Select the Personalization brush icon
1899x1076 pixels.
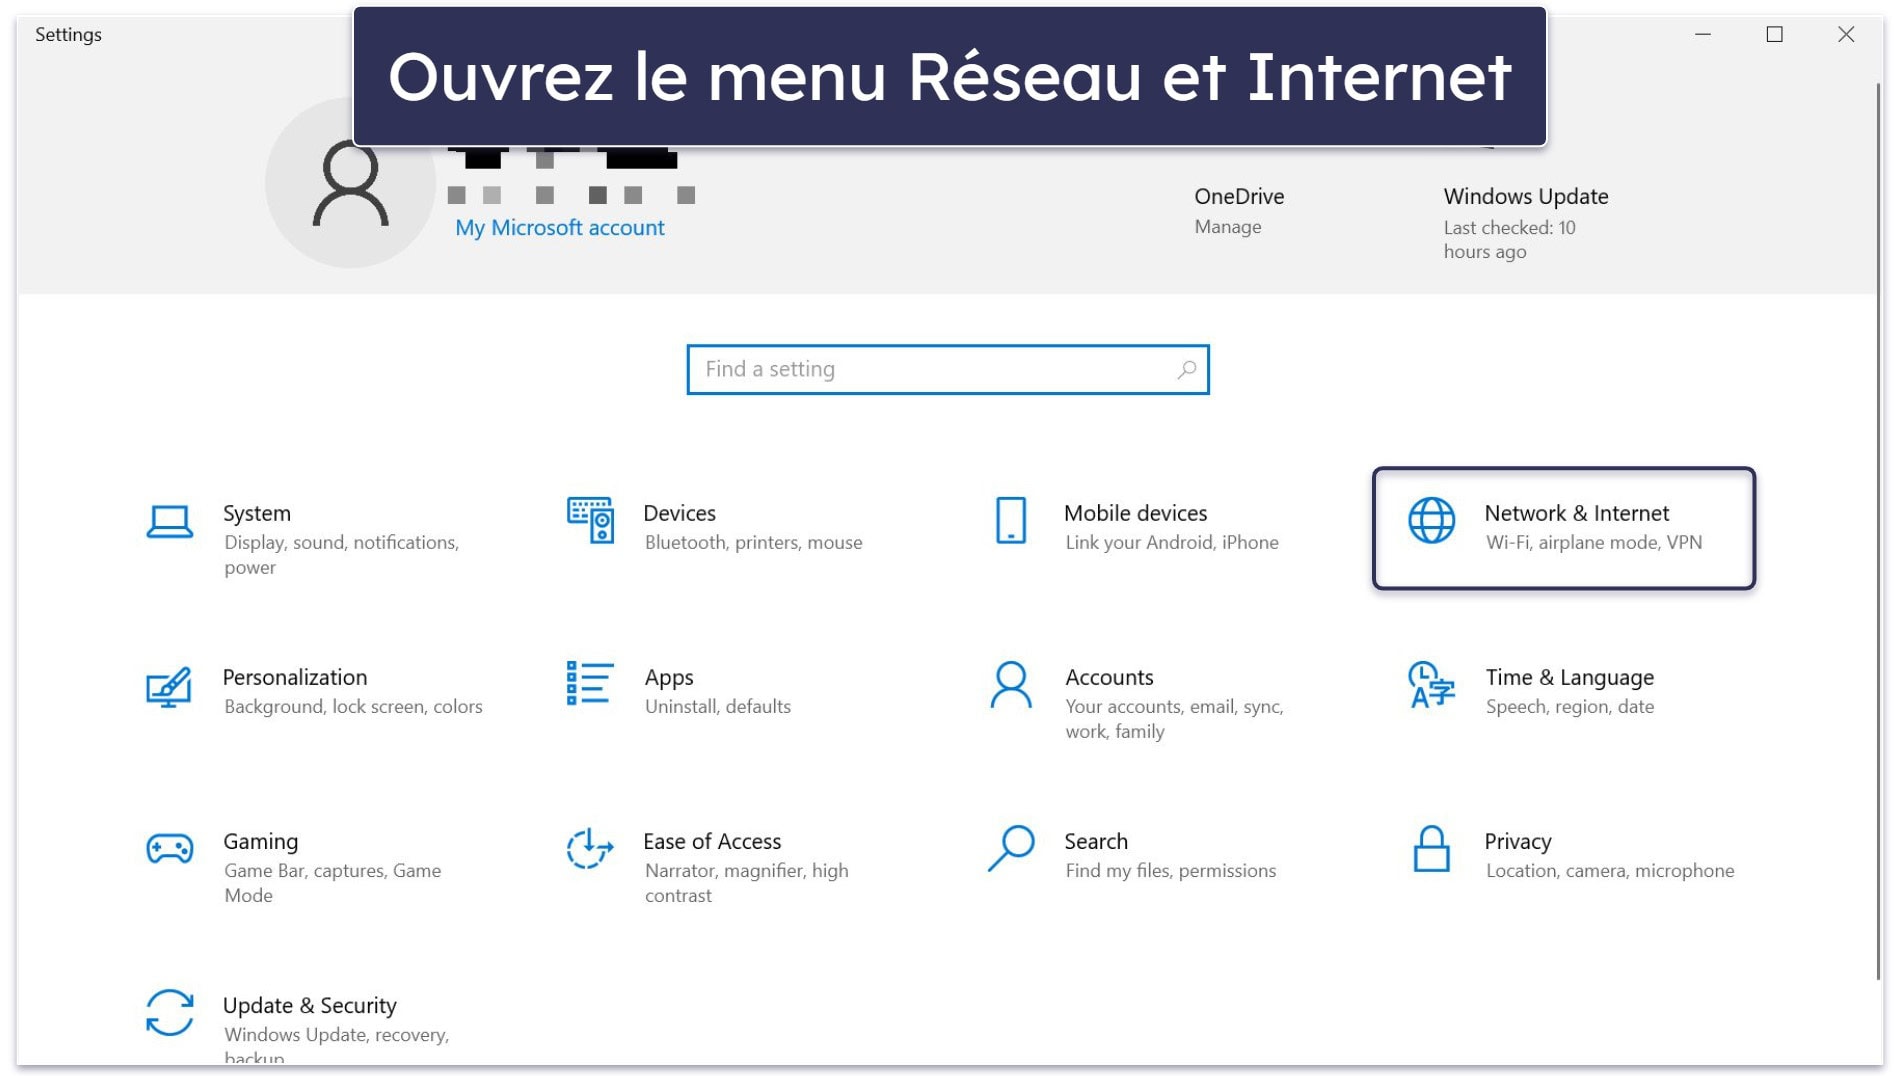(169, 687)
